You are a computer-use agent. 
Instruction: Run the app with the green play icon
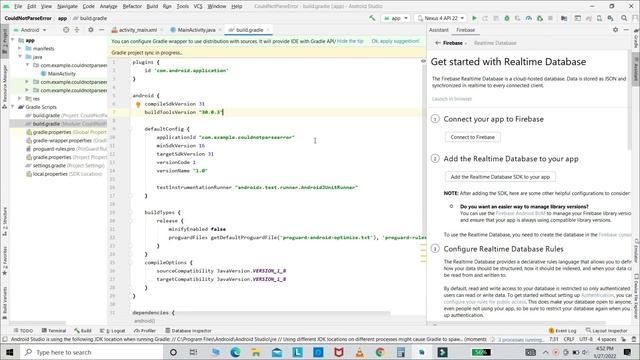click(474, 18)
